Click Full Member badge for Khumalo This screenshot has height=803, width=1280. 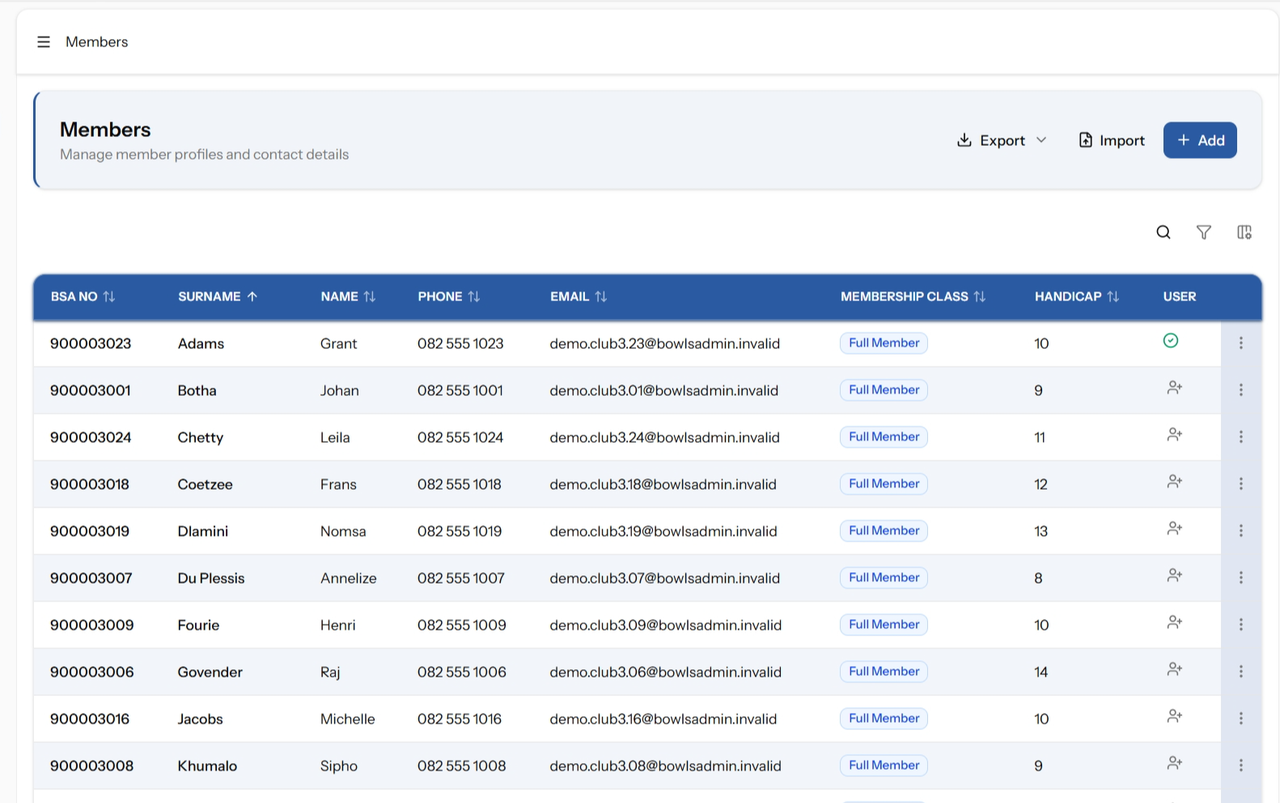884,766
